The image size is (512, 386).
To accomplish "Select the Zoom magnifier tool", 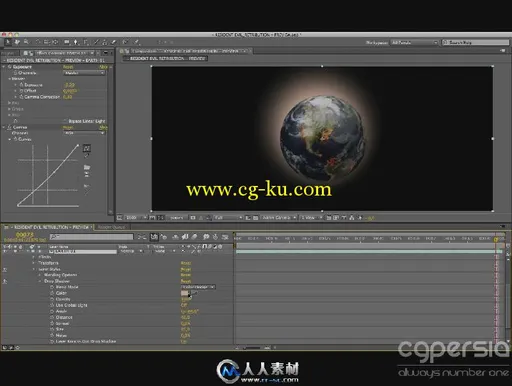I will point(26,42).
